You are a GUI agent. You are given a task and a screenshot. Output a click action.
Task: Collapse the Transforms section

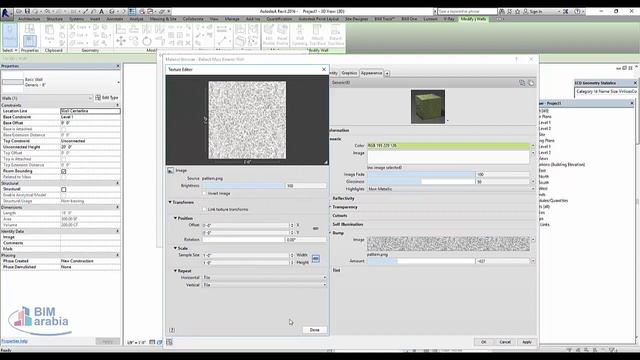(x=170, y=202)
